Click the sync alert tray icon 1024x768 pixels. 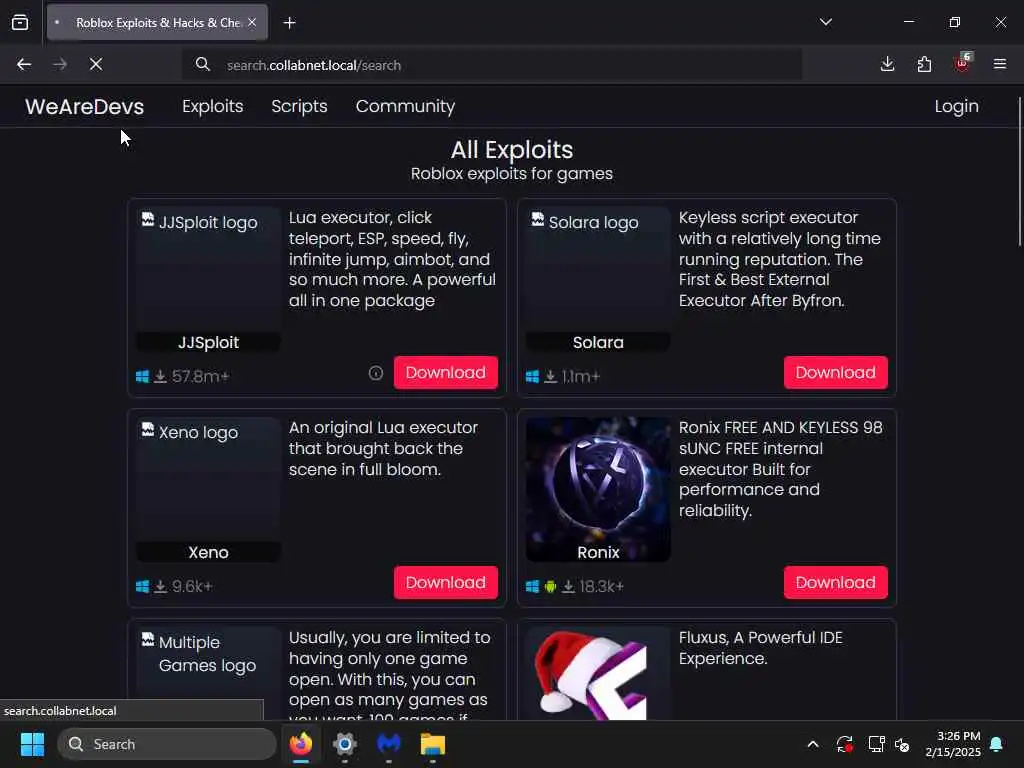pos(844,744)
